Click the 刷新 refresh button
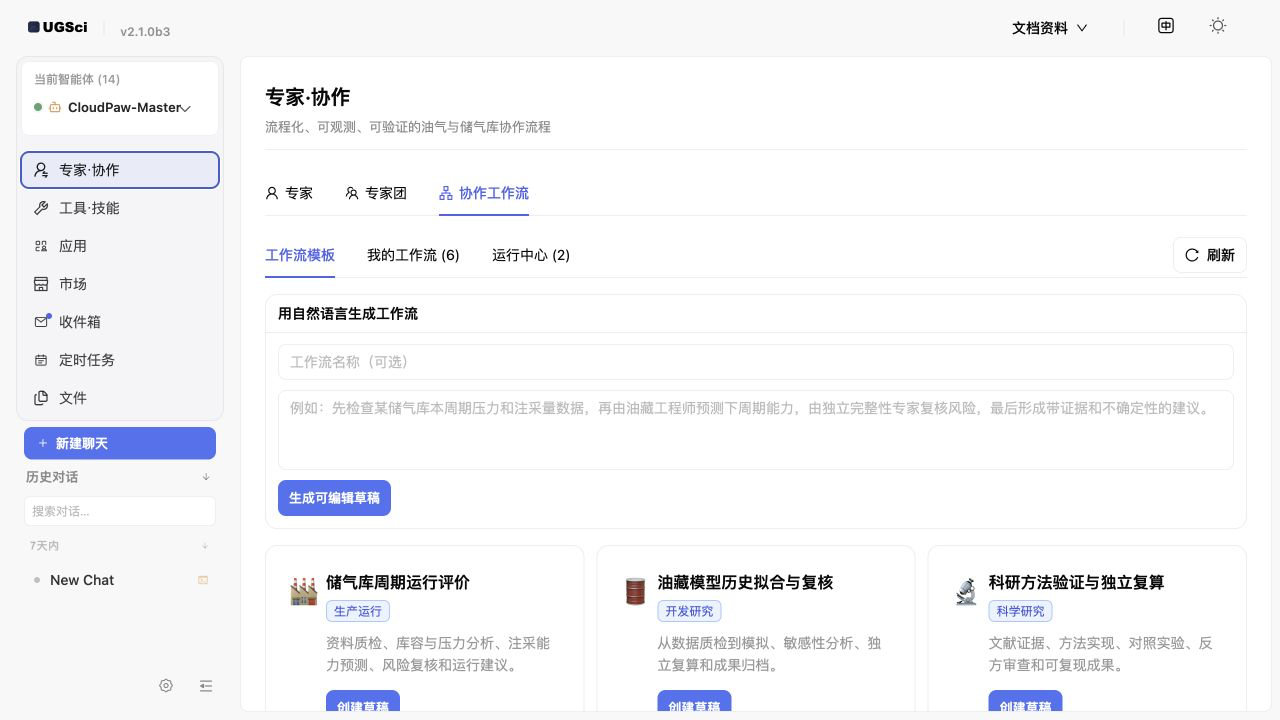Viewport: 1280px width, 720px height. [x=1210, y=255]
